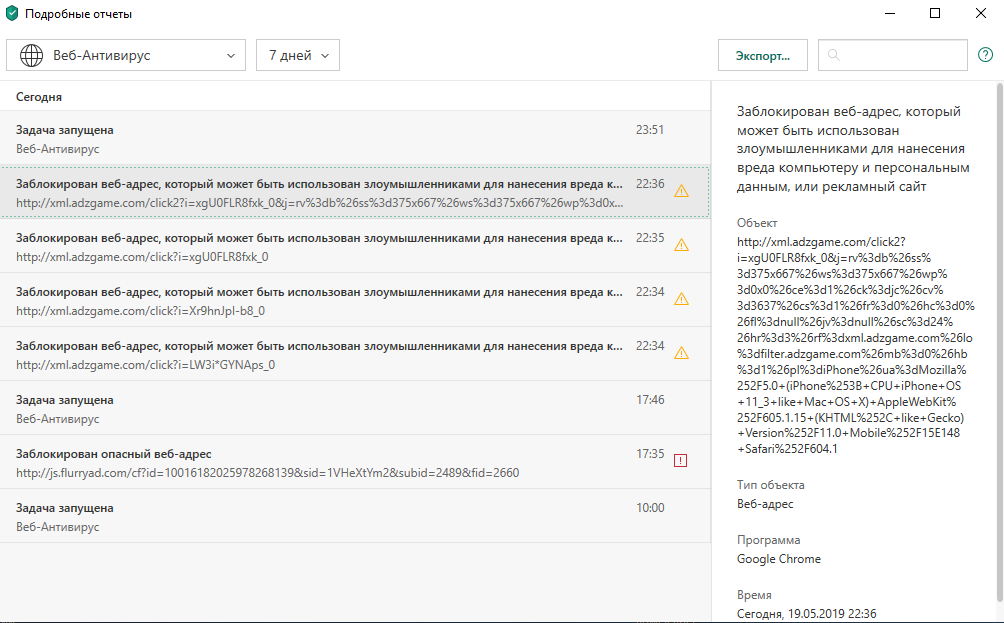Type in the report search field
Image resolution: width=1004 pixels, height=623 pixels.
[x=900, y=56]
